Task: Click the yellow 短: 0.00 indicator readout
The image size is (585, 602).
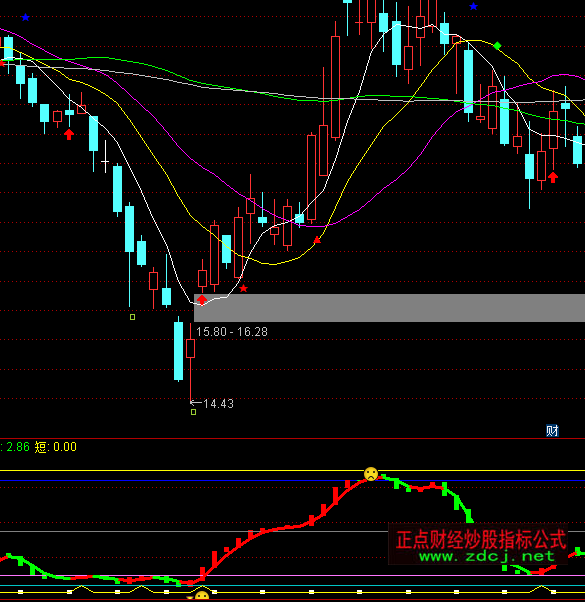Action: tap(56, 447)
